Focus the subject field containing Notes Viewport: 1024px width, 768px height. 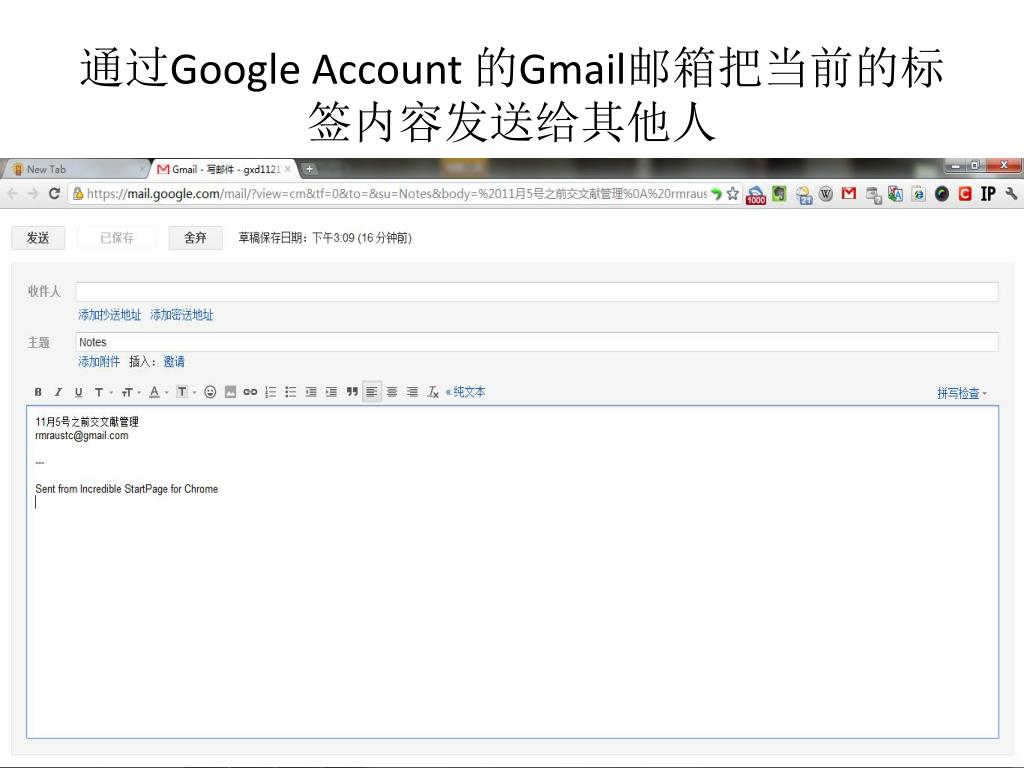(x=537, y=342)
